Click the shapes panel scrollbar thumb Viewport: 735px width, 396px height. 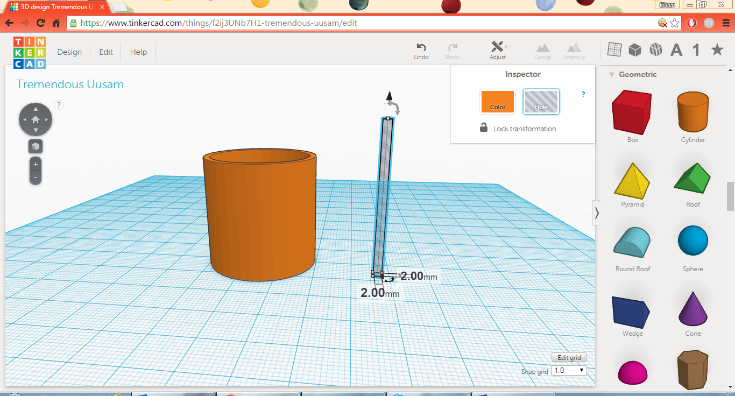pos(730,196)
